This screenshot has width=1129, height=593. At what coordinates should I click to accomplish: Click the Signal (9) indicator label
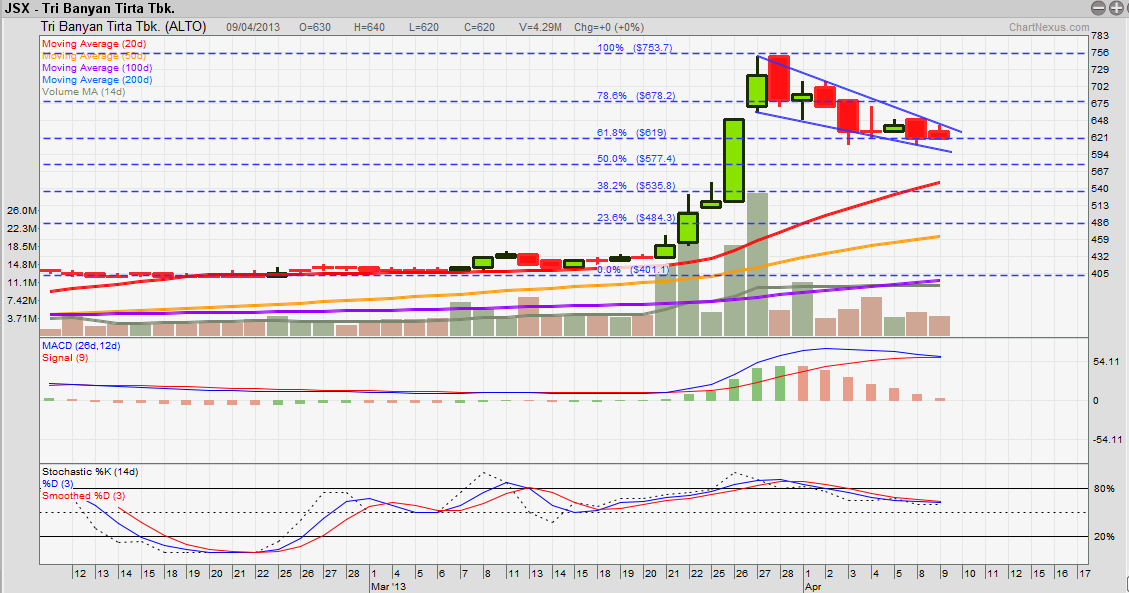coord(64,356)
